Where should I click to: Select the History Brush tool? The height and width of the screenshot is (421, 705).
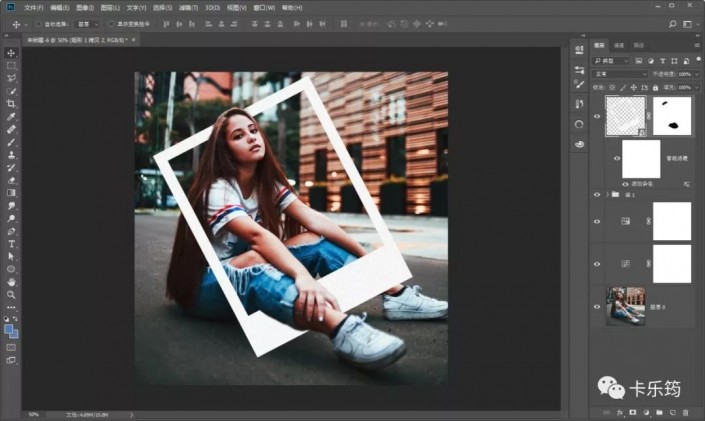tap(11, 167)
